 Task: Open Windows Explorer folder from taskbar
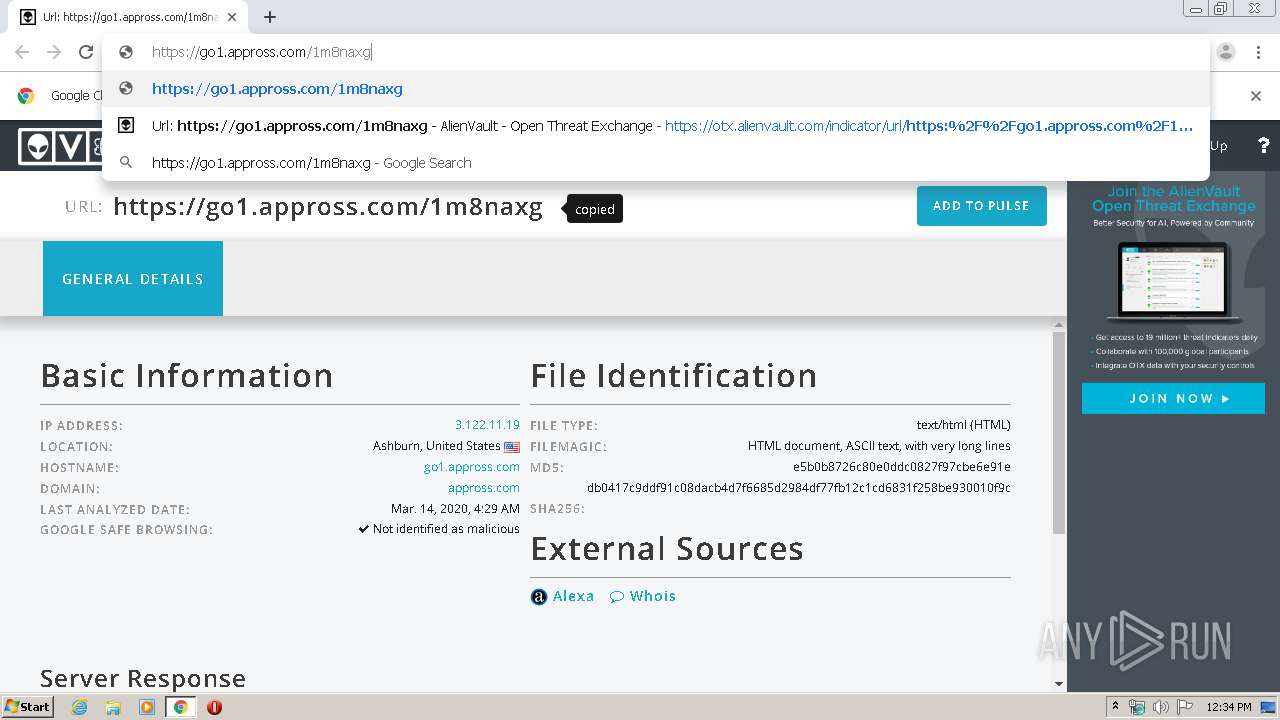click(x=113, y=707)
